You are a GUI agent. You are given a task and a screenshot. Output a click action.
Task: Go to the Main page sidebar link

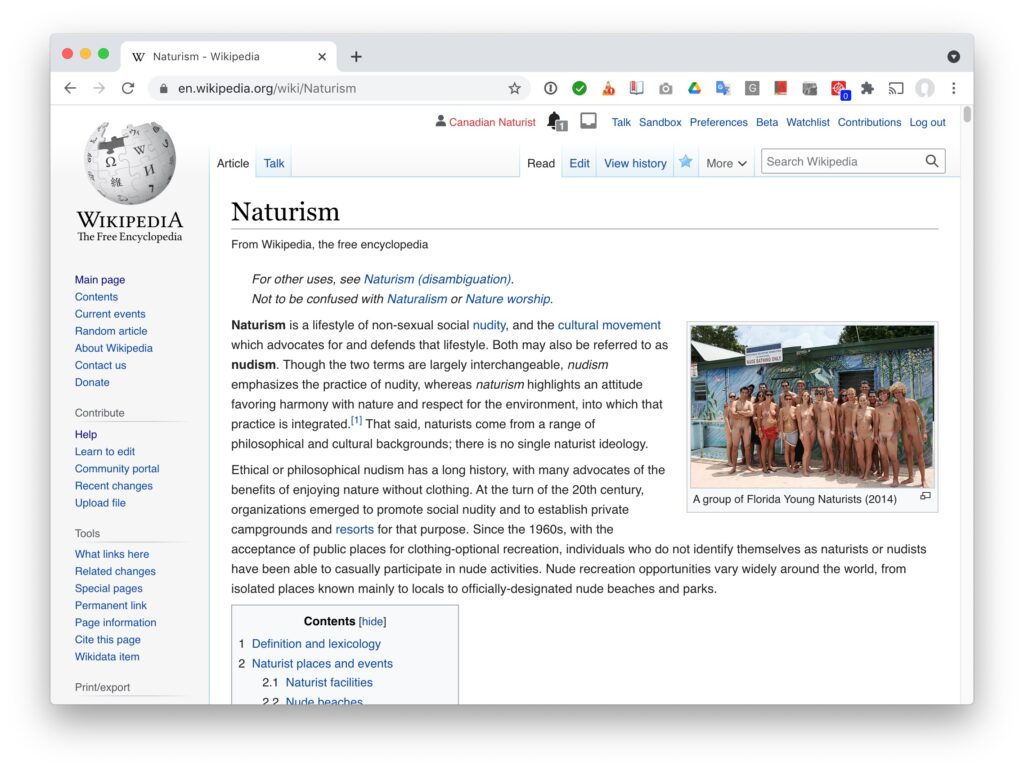click(x=100, y=279)
